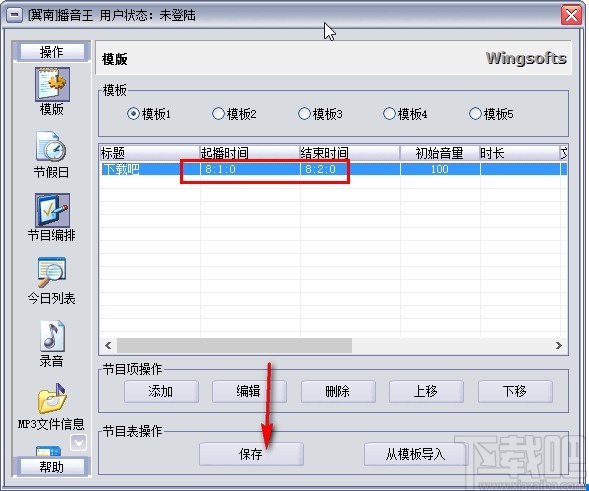The width and height of the screenshot is (589, 491).
Task: Select the 模板2 radio button
Action: [x=218, y=113]
